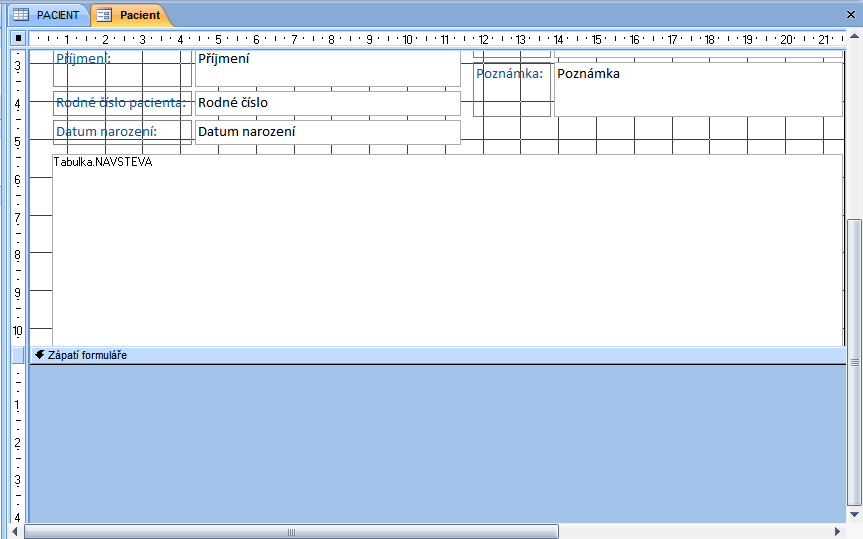Viewport: 863px width, 539px height.
Task: Select the Datum narození label
Action: [122, 132]
